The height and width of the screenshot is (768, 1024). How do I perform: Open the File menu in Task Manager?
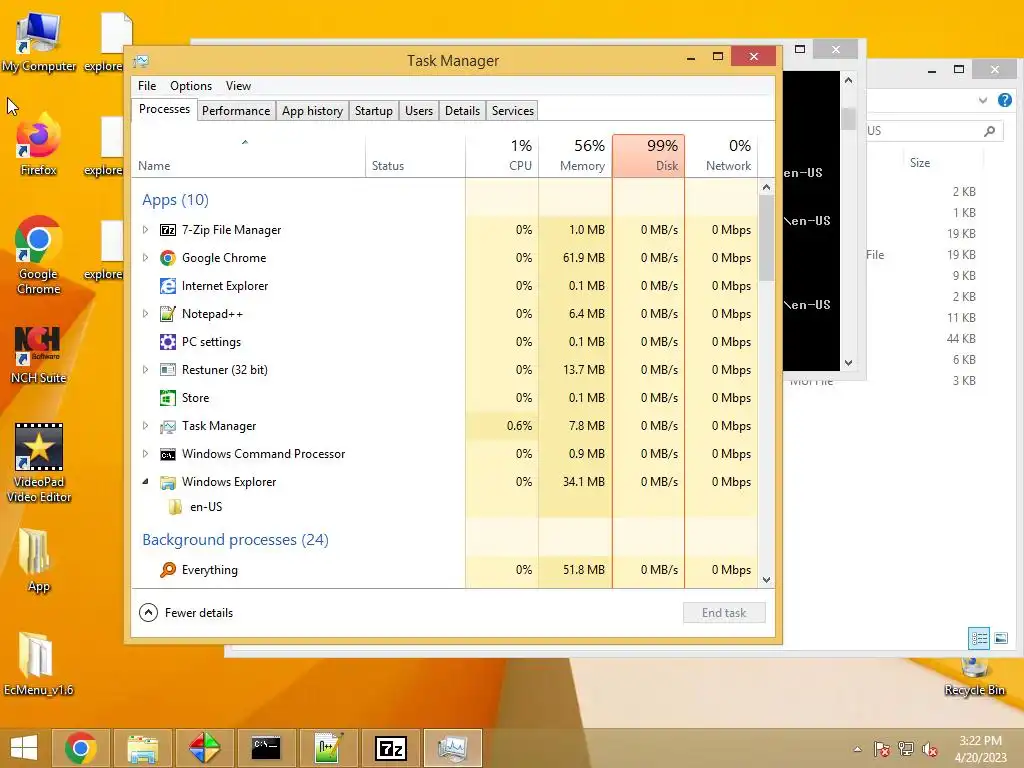point(147,86)
